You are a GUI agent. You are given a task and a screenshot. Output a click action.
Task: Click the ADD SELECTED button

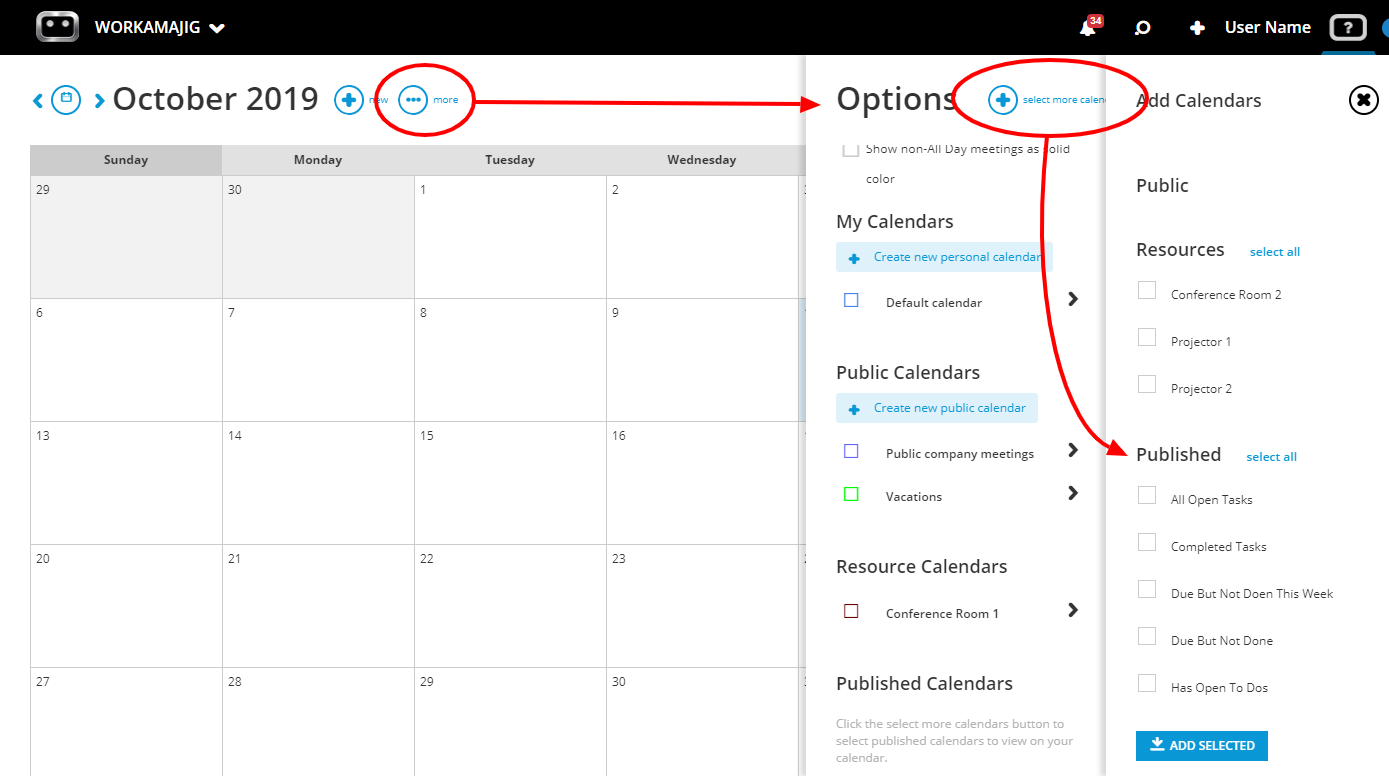1202,746
